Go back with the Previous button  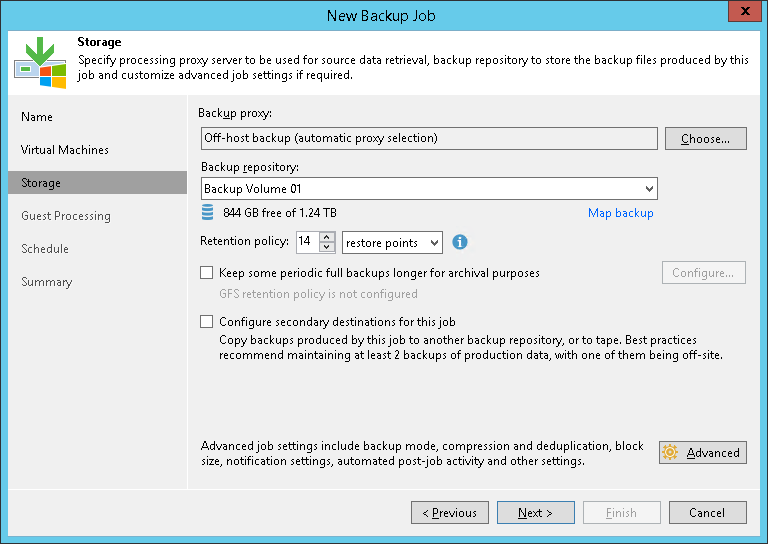tap(449, 513)
